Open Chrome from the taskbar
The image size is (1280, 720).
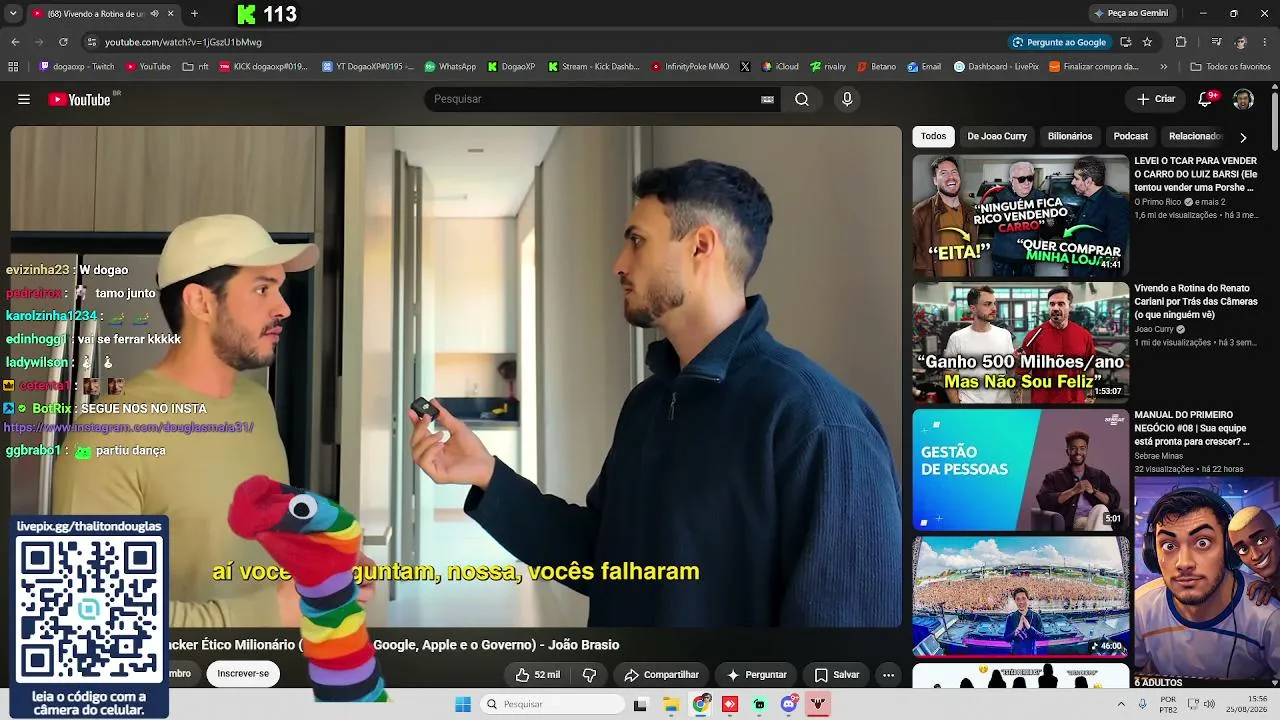click(701, 704)
